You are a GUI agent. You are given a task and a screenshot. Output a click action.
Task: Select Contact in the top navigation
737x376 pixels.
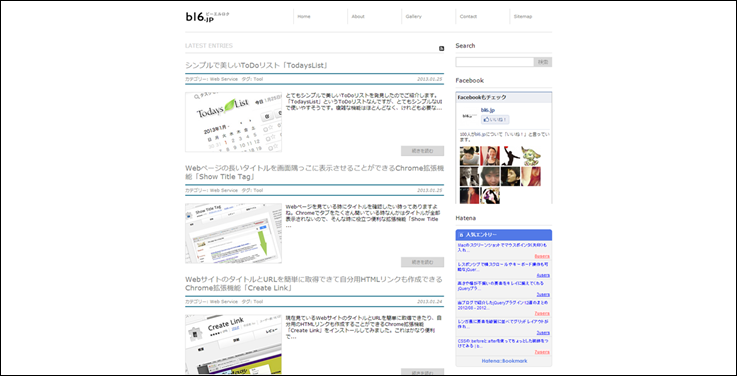pos(468,16)
